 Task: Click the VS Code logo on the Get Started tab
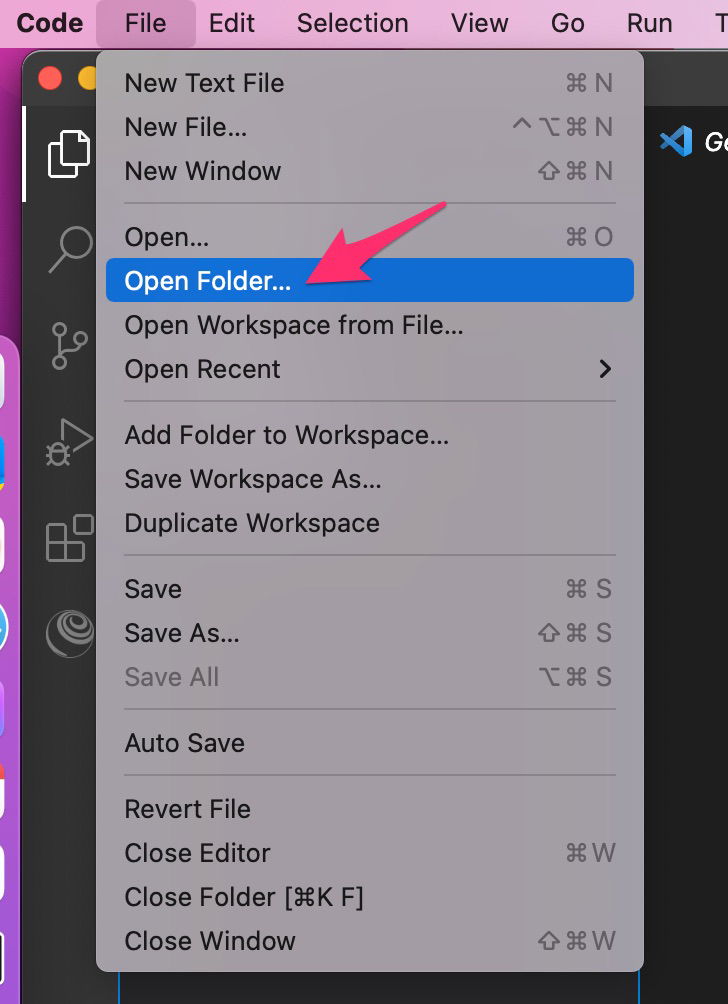(676, 141)
